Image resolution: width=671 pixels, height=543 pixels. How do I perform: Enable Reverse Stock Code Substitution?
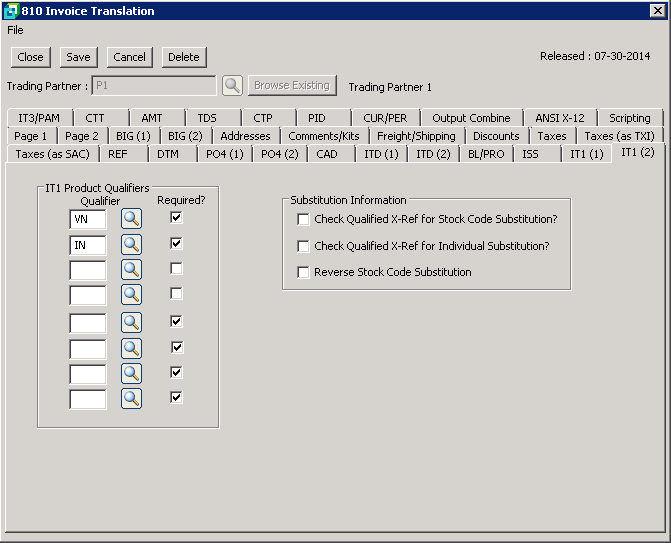[304, 272]
